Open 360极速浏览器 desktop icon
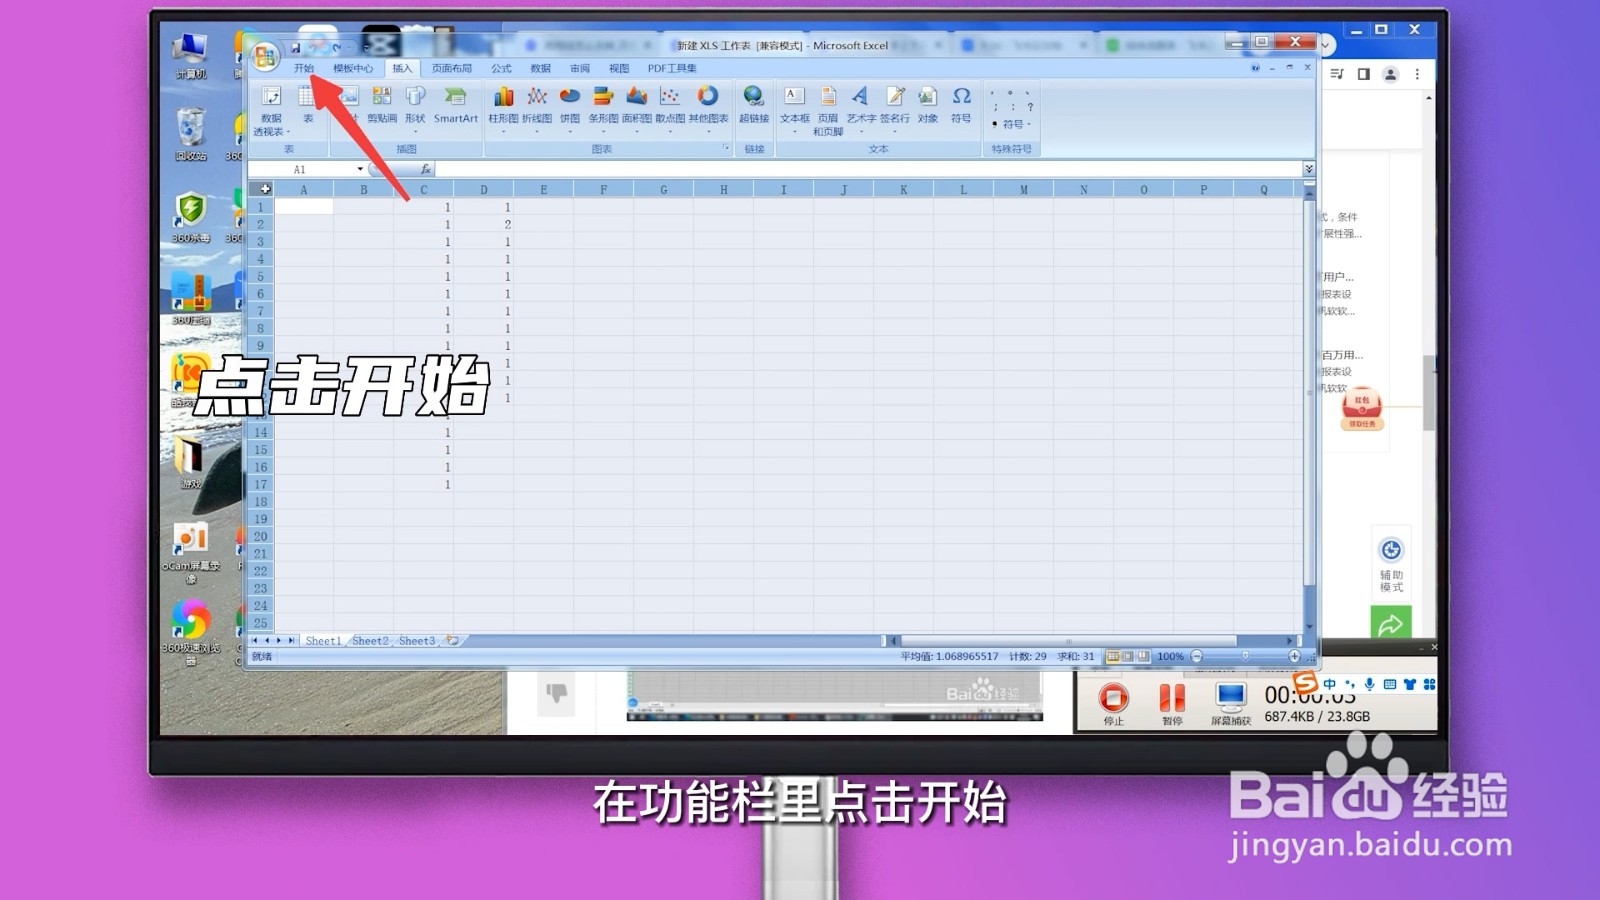 coord(190,632)
